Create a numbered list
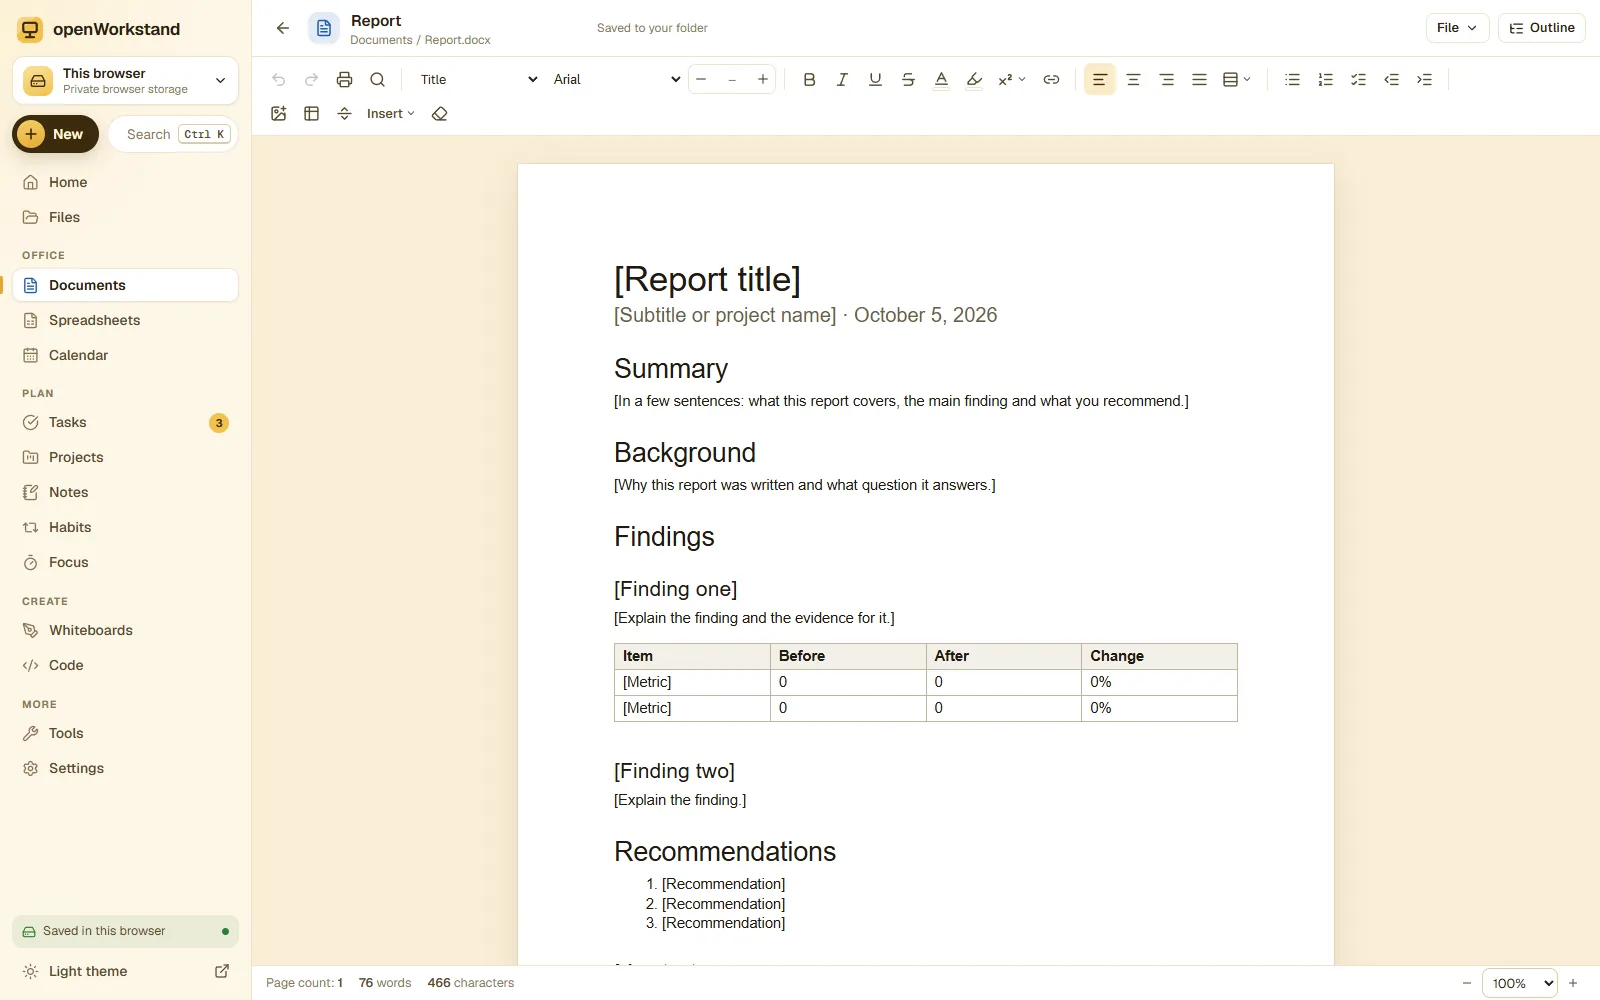 coord(1325,80)
